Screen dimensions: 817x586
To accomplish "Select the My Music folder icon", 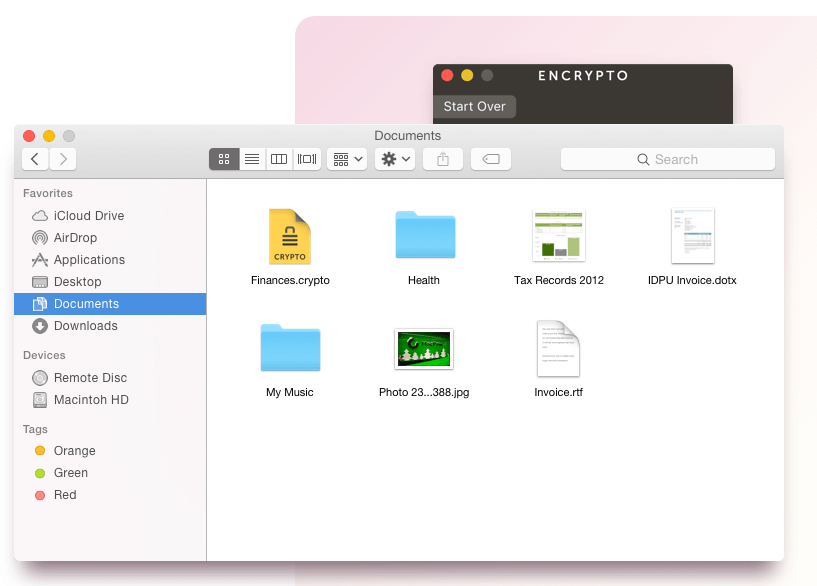I will point(290,347).
